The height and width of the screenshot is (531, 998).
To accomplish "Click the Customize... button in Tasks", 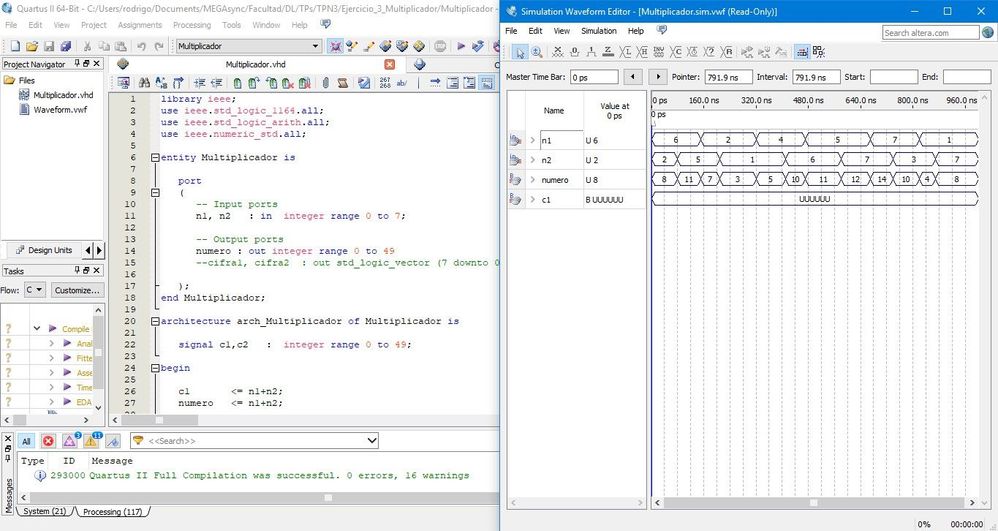I will tap(76, 290).
